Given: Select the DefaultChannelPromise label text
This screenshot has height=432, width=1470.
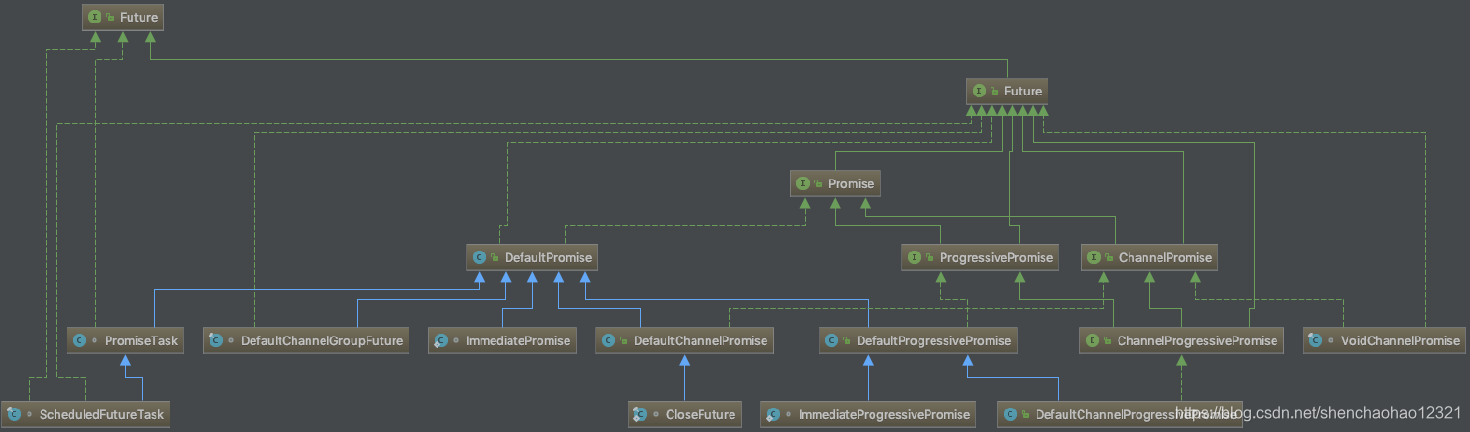Looking at the screenshot, I should click(x=700, y=340).
